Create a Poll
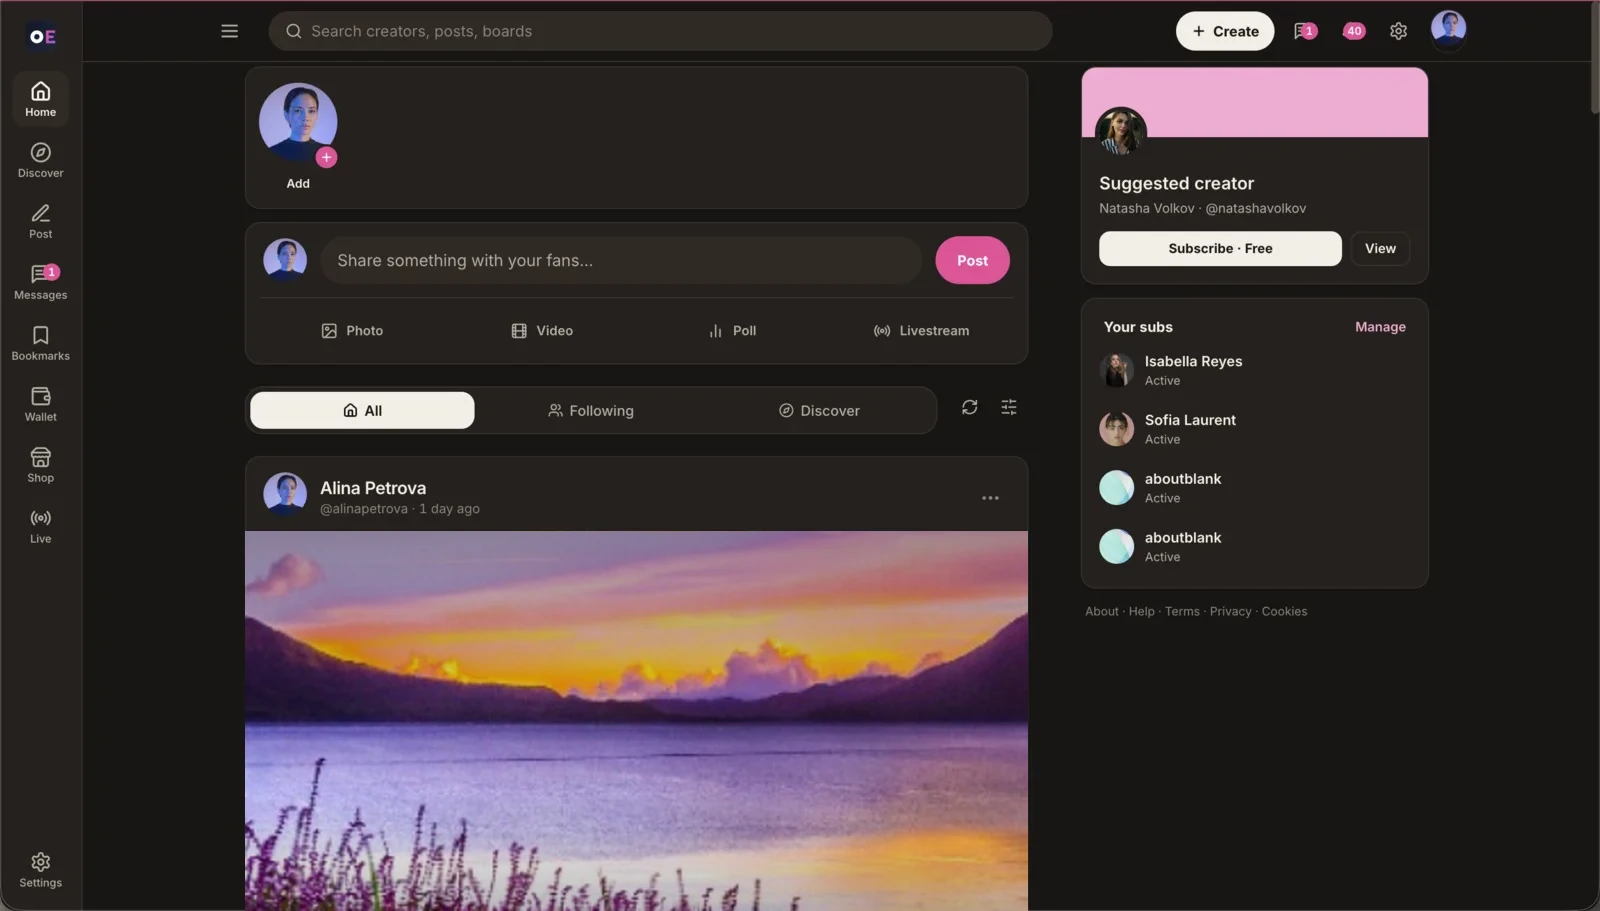 pyautogui.click(x=732, y=331)
